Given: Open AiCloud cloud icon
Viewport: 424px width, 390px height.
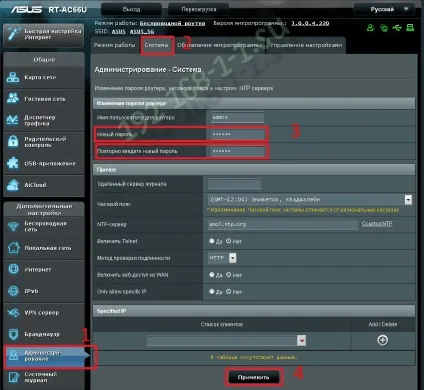Looking at the screenshot, I should (x=13, y=185).
